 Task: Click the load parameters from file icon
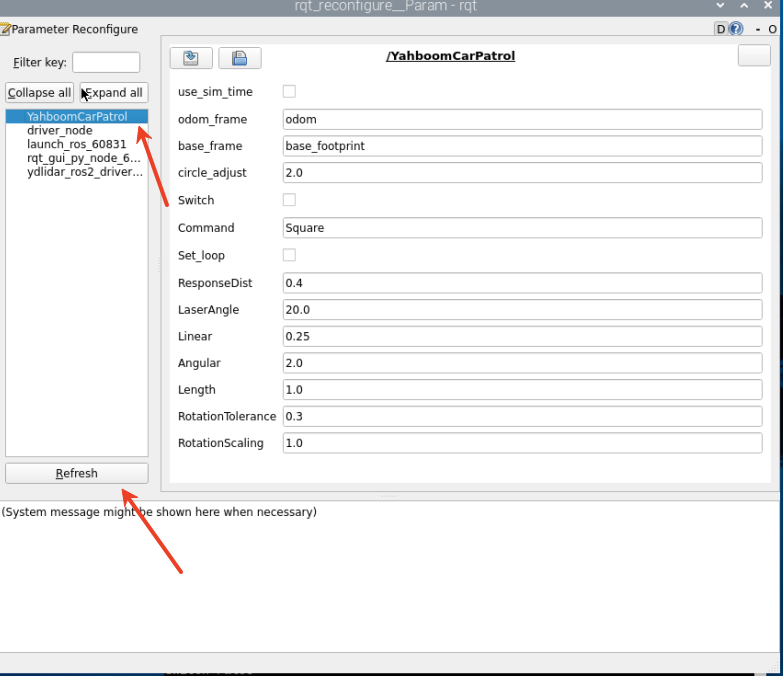pos(191,58)
